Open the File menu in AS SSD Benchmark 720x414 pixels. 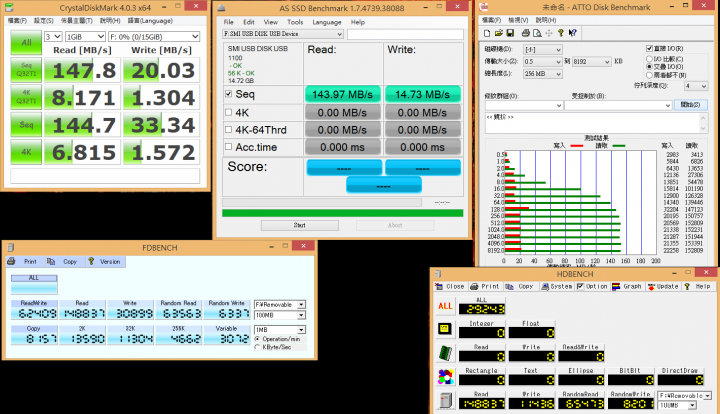[x=229, y=22]
